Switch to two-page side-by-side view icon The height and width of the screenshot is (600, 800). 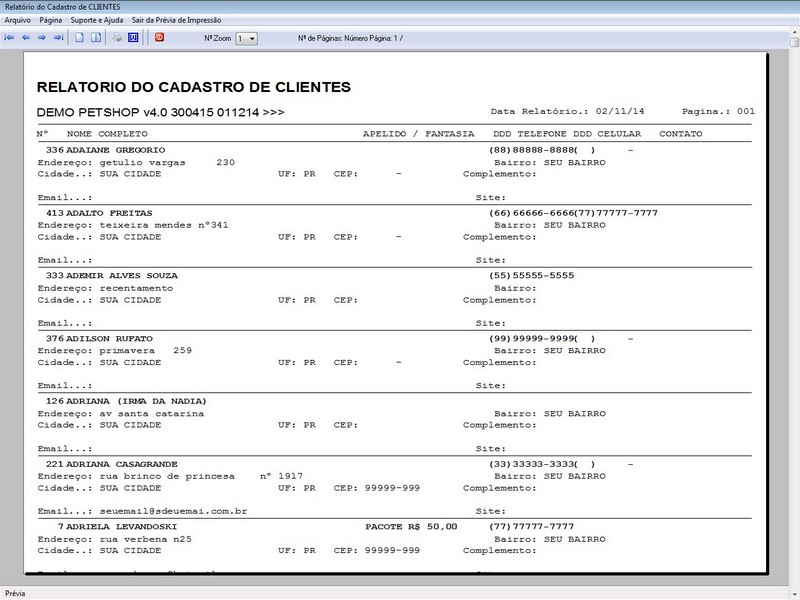click(x=96, y=38)
